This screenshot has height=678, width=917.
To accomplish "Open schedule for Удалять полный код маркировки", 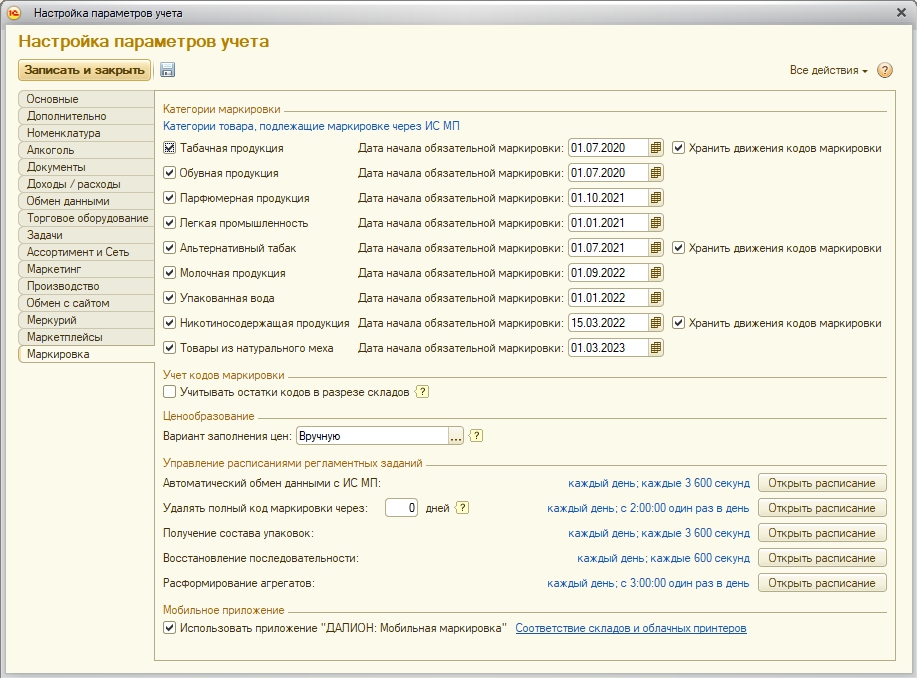I will point(822,508).
